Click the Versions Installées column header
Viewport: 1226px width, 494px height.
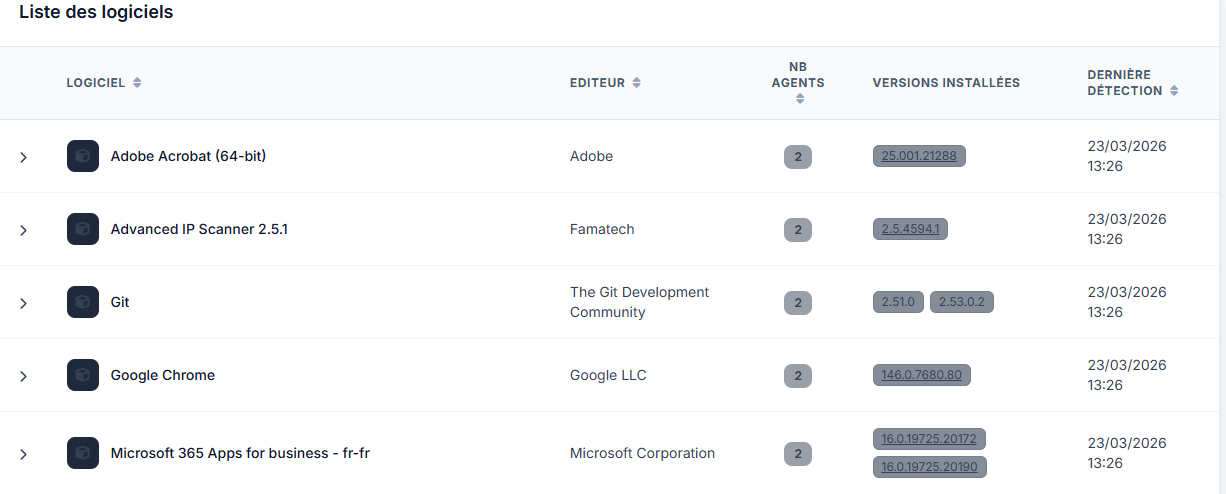946,83
